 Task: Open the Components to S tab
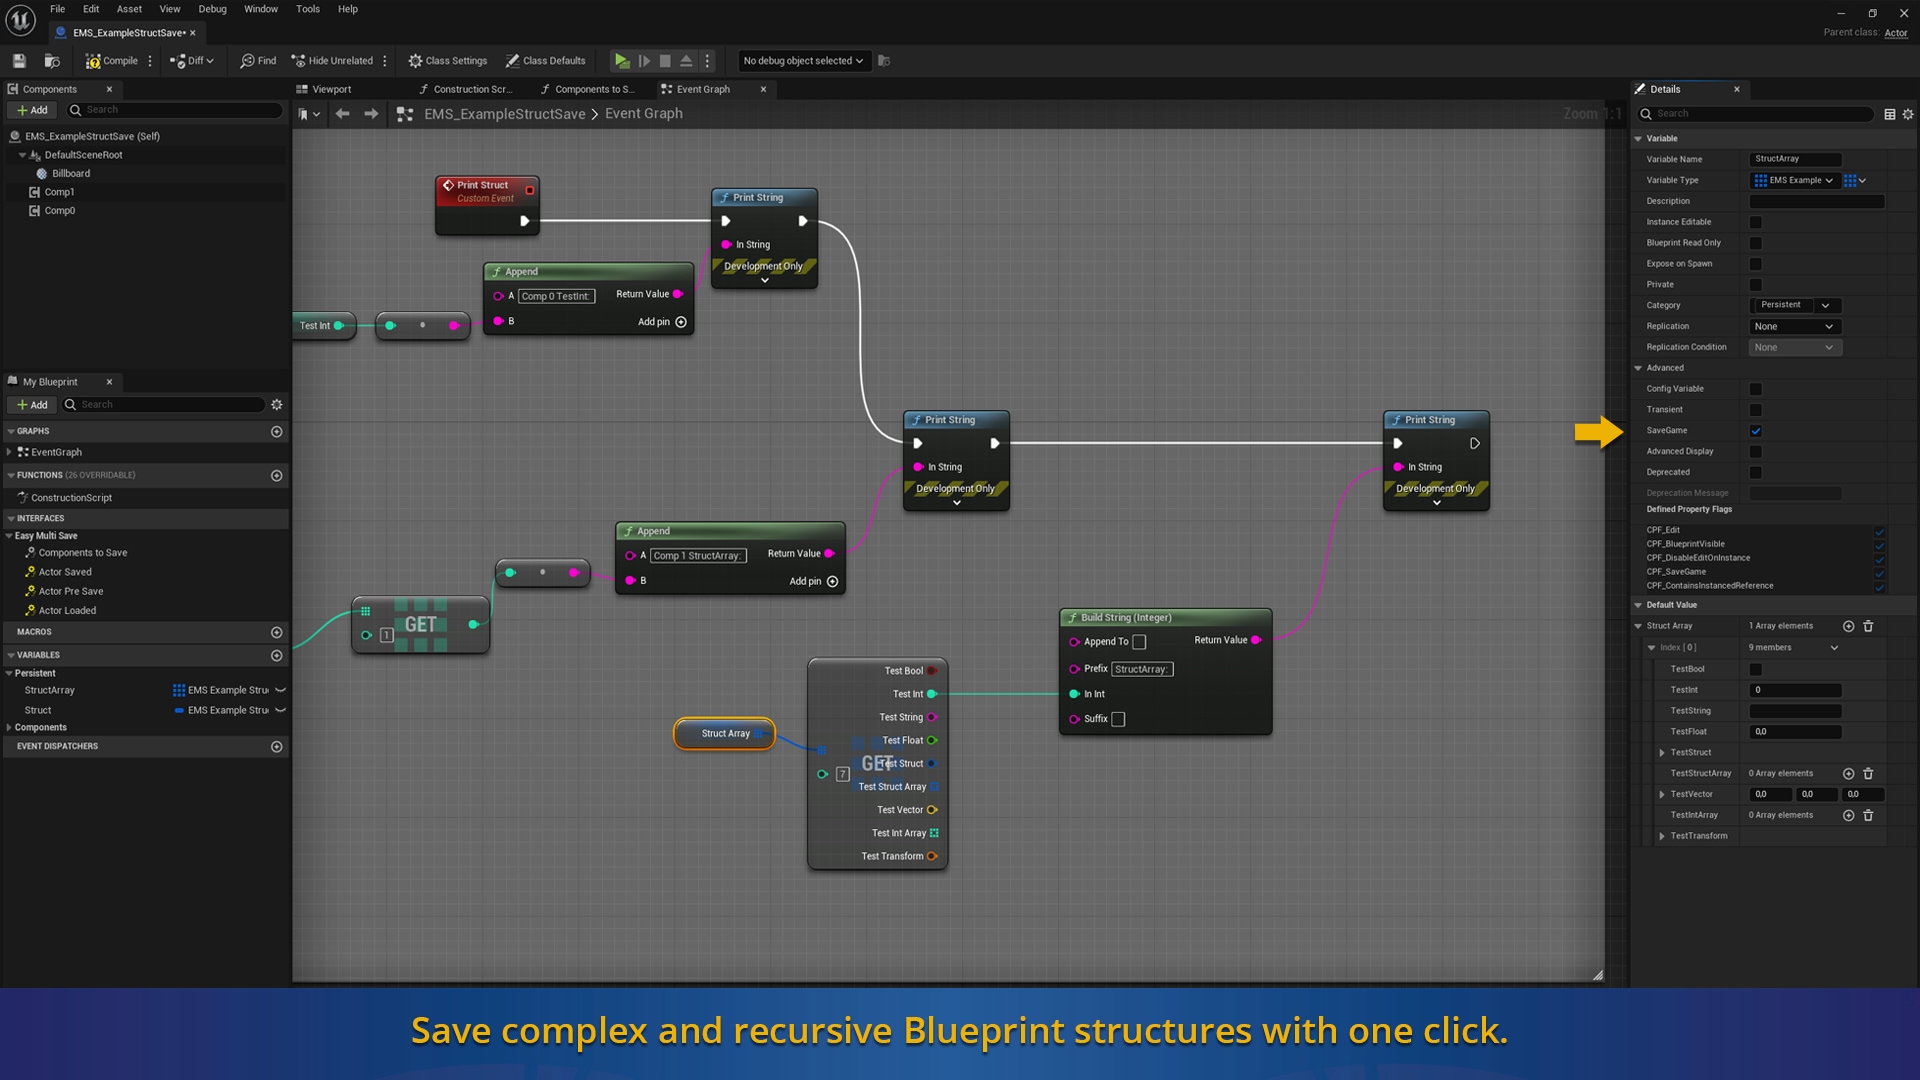tap(593, 88)
